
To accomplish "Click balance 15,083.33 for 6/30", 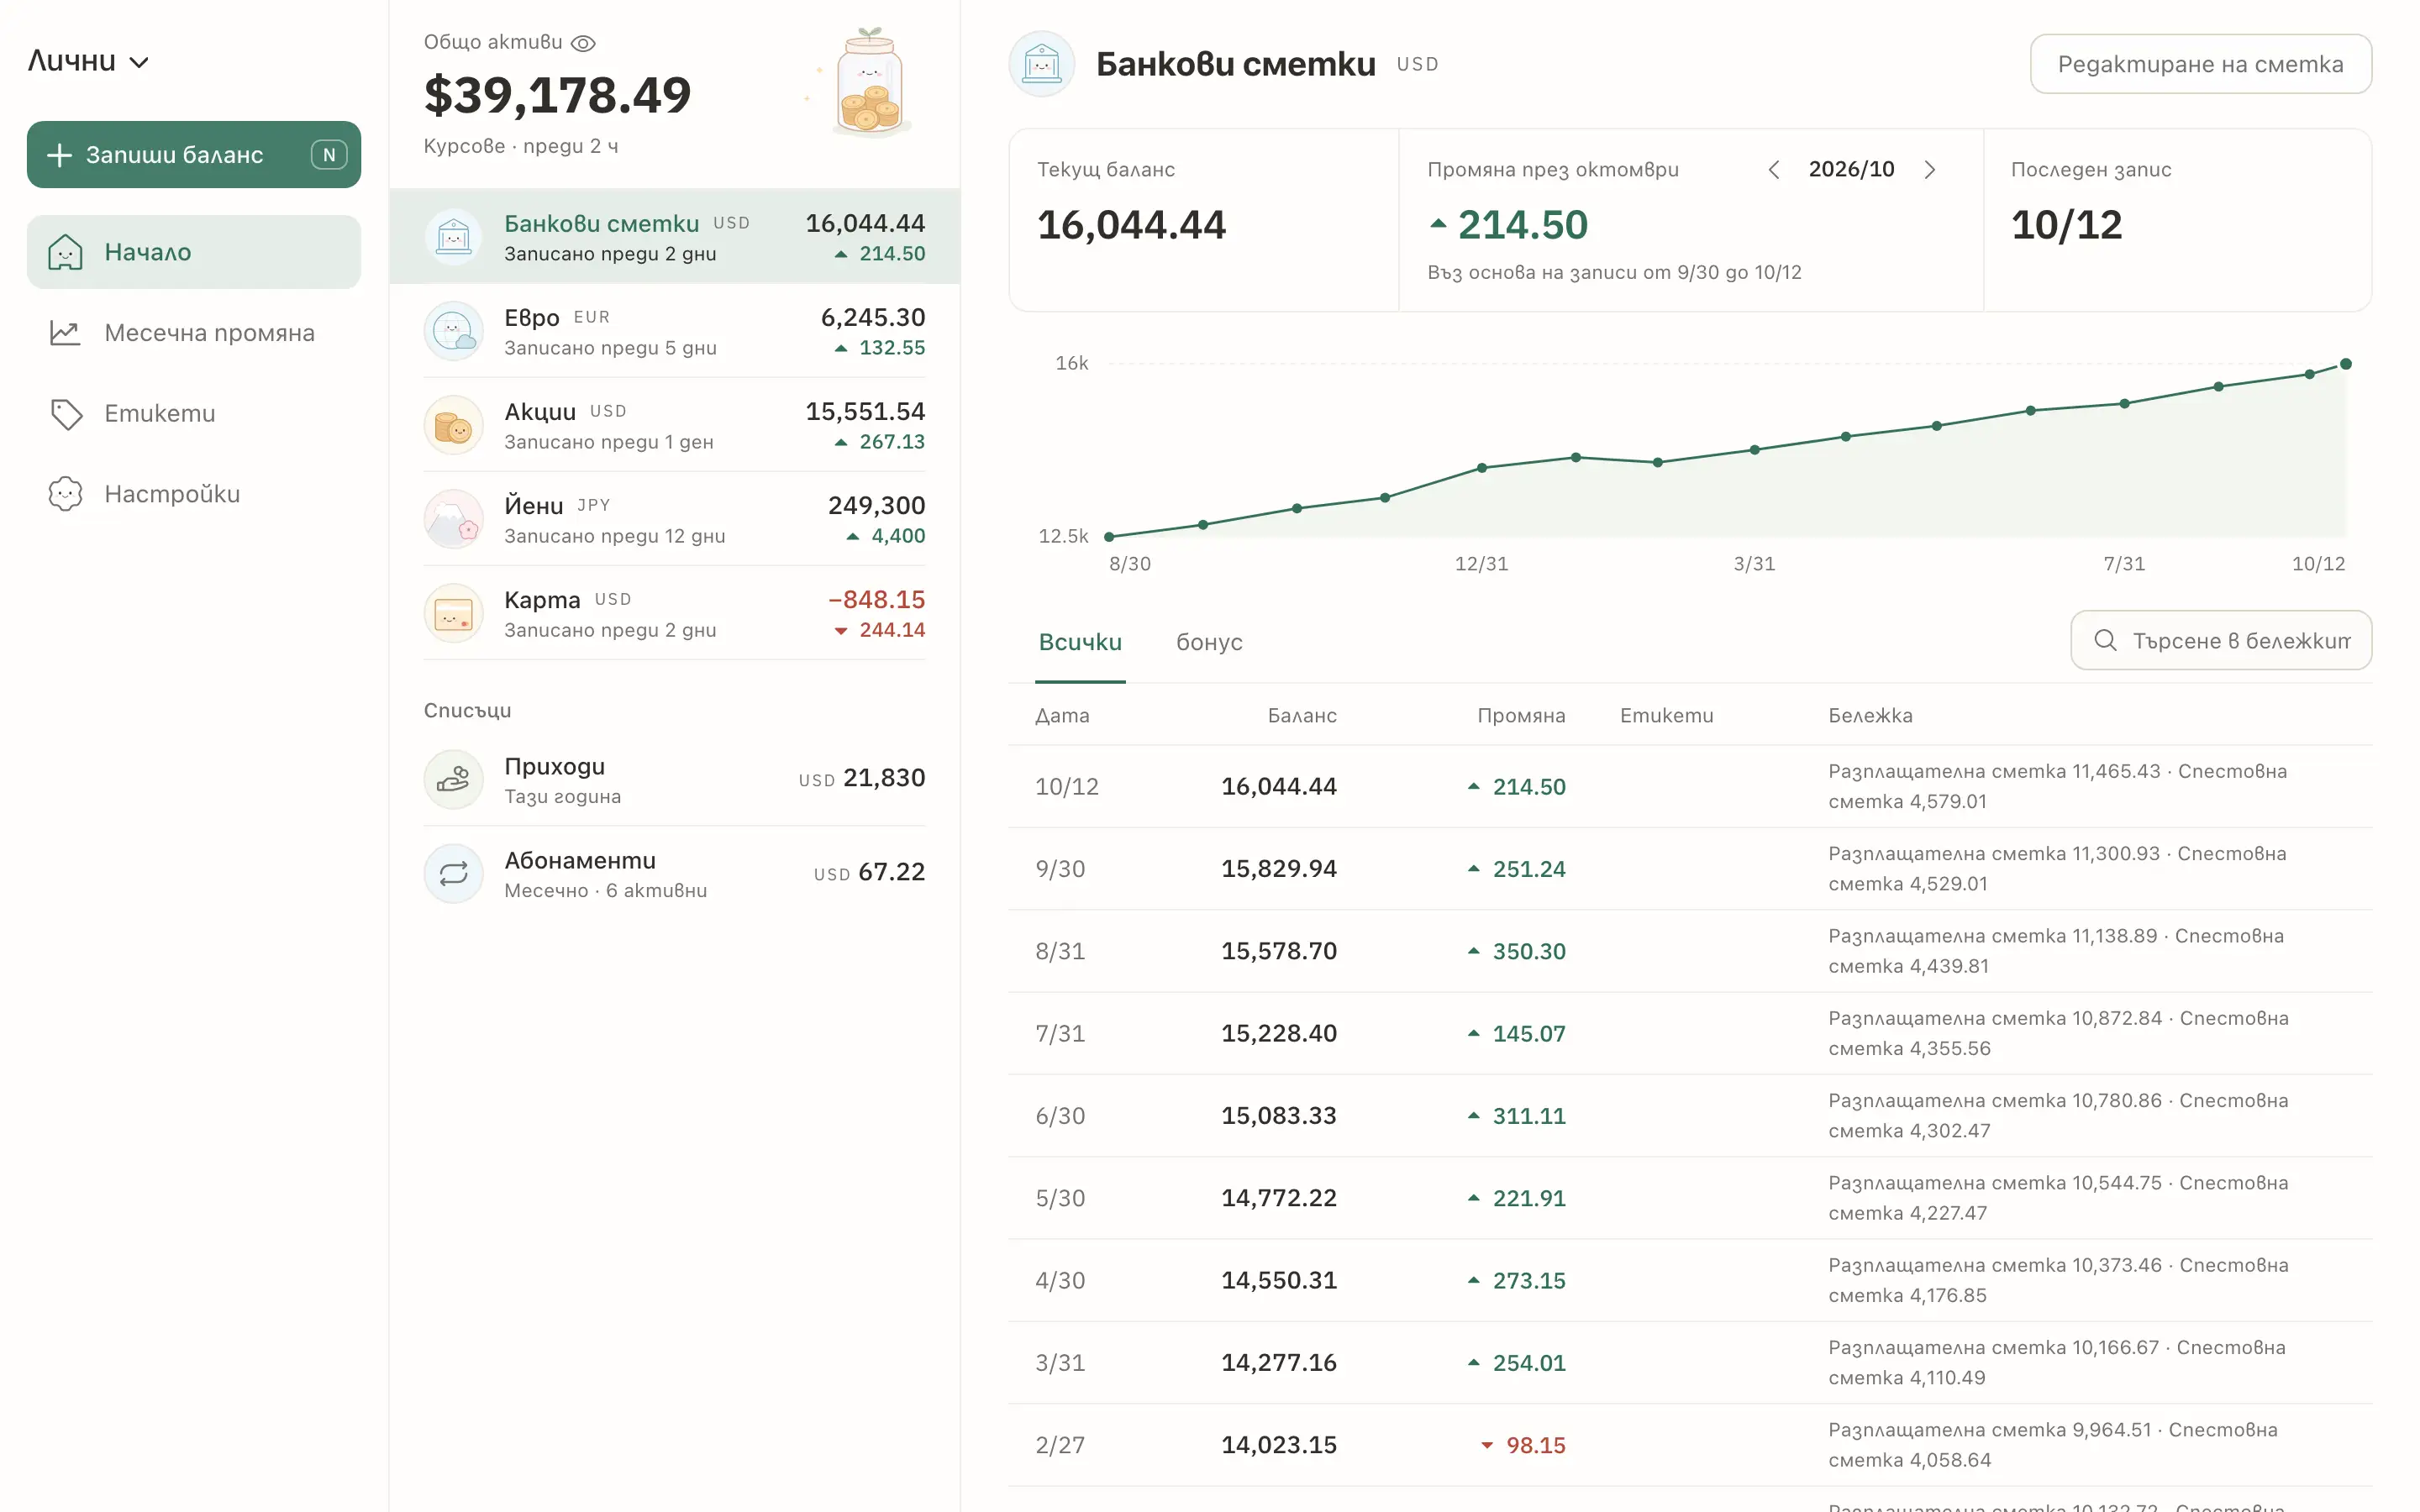I will tap(1278, 1116).
